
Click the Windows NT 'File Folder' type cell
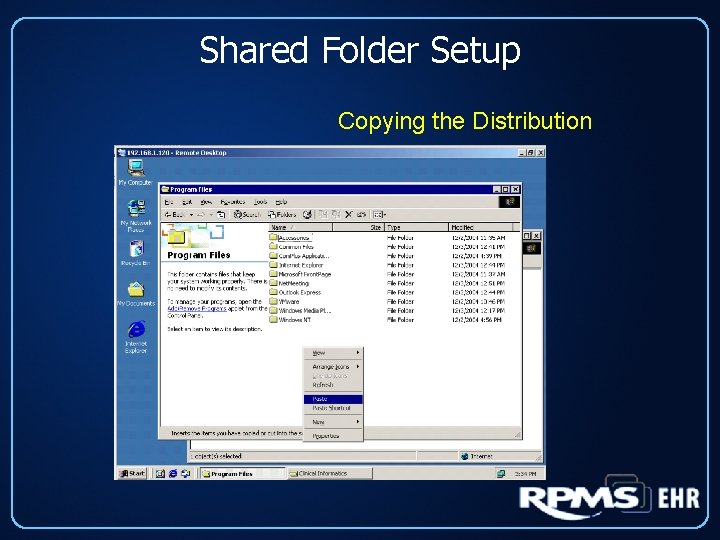(400, 320)
